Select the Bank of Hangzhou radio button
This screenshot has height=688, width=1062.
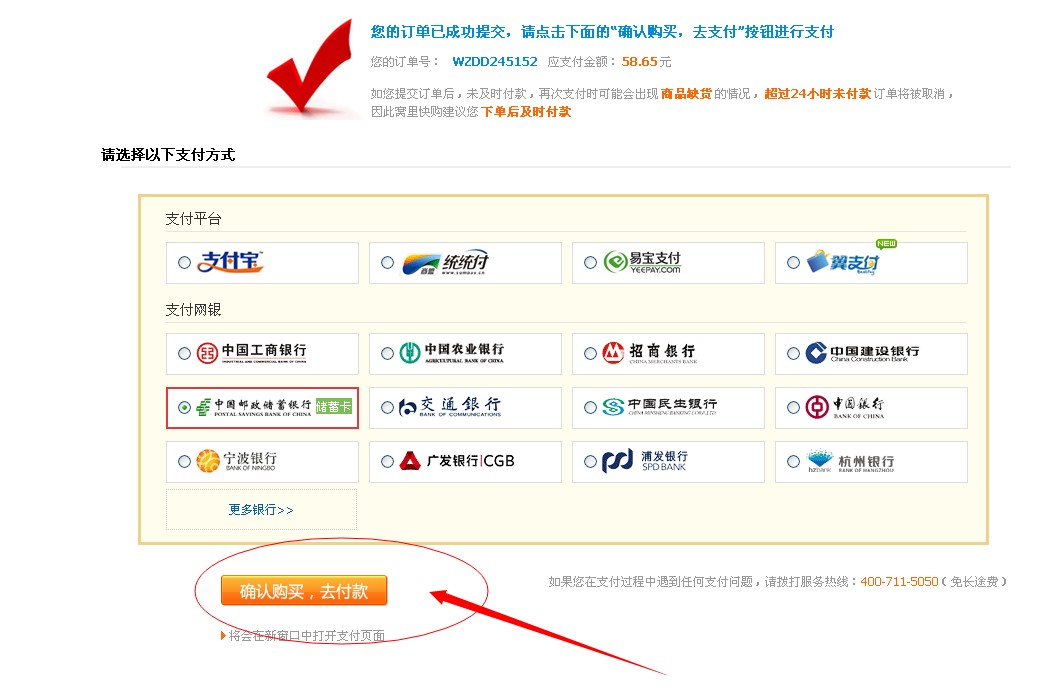[x=793, y=462]
